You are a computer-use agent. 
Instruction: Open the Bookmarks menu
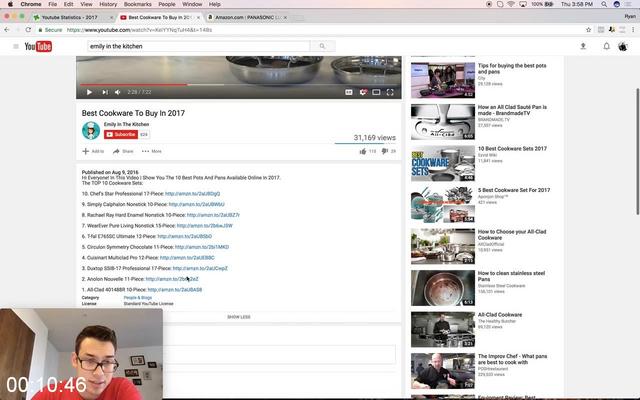coord(138,4)
